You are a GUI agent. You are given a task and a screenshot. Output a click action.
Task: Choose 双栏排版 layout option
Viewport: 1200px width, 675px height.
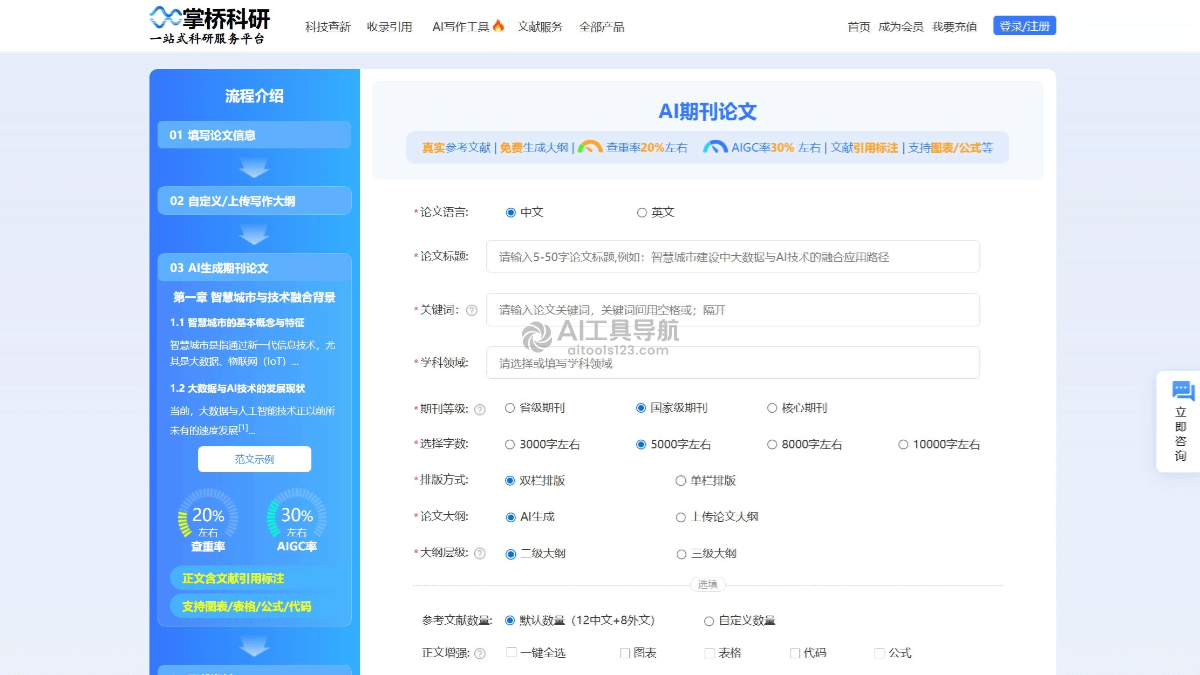[511, 481]
